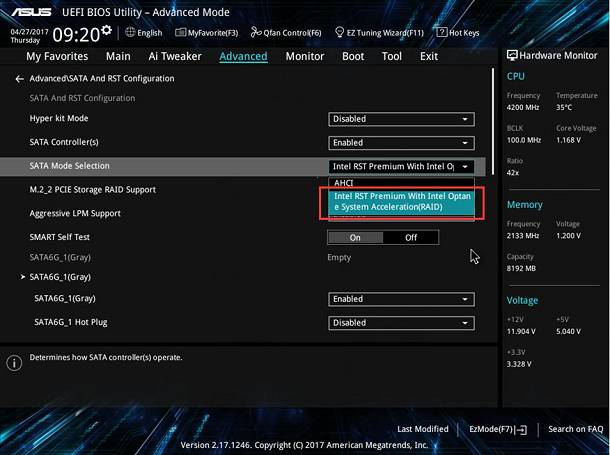Click the breadcrumb Advanced\SATA And RST Configuration

102,79
